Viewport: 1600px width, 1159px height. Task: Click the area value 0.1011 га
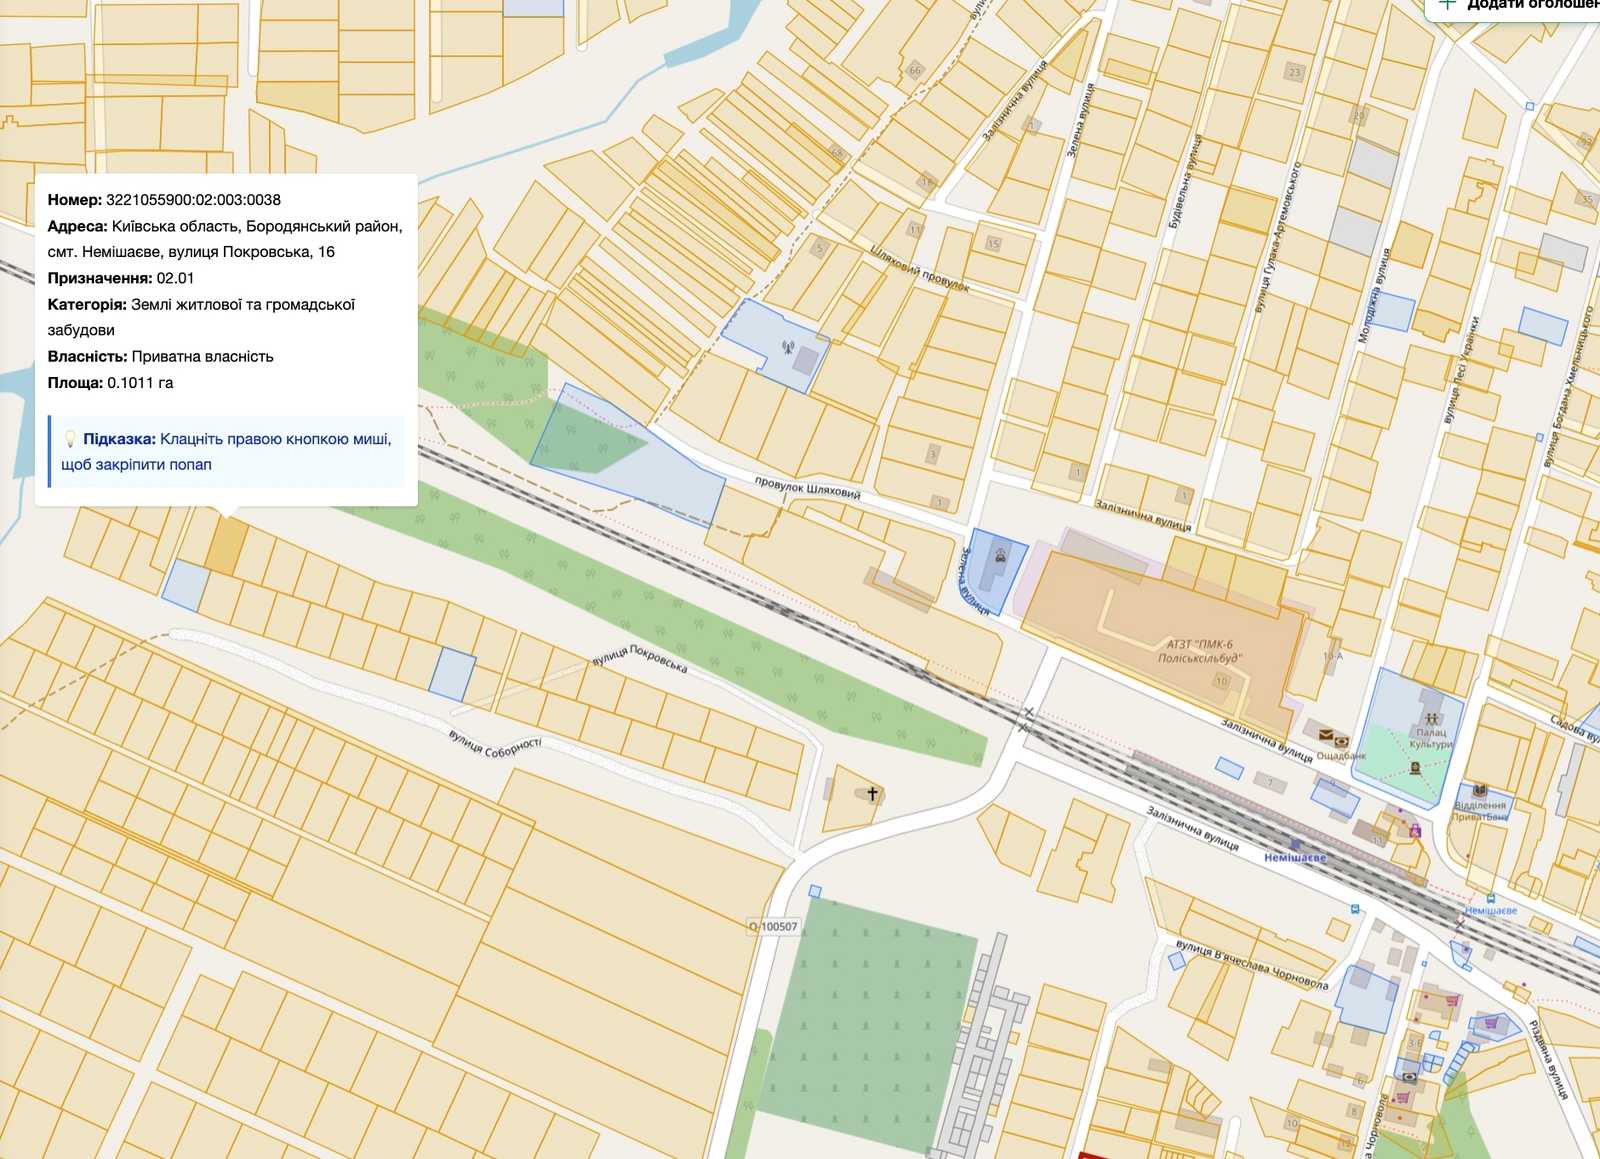tap(140, 382)
